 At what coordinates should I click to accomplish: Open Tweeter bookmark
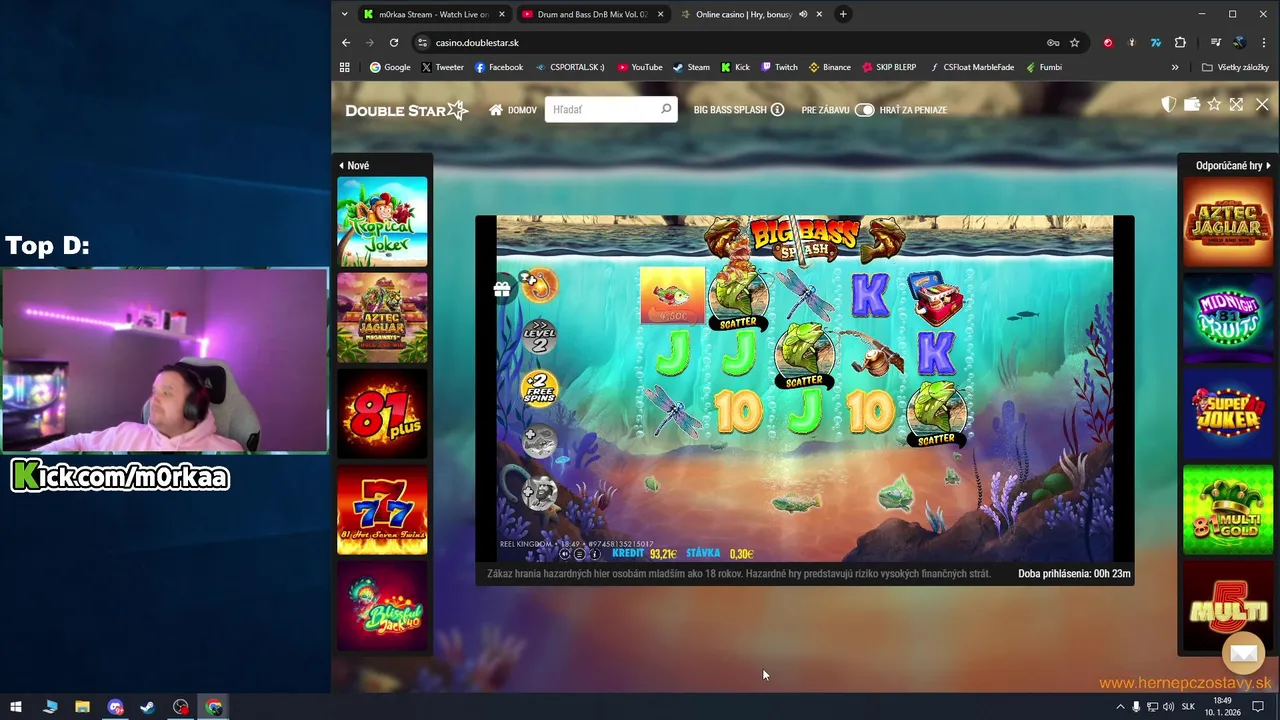coord(442,67)
